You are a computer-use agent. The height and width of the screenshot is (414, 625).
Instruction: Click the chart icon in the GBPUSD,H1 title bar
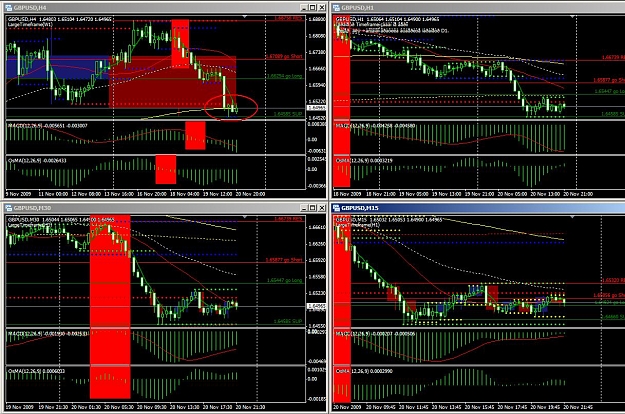click(x=336, y=7)
